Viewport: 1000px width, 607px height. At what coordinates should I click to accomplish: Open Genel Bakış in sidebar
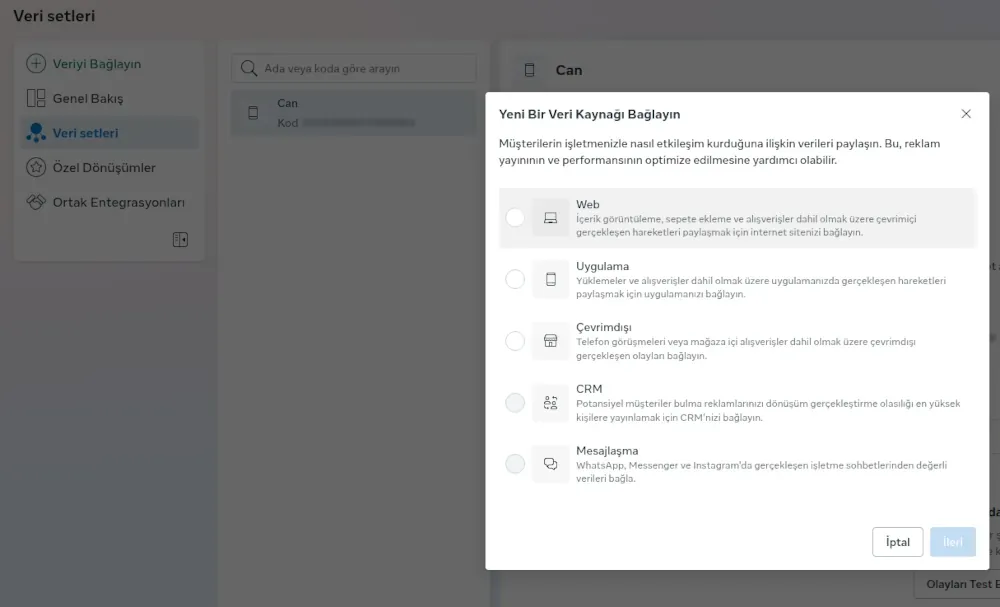[88, 99]
